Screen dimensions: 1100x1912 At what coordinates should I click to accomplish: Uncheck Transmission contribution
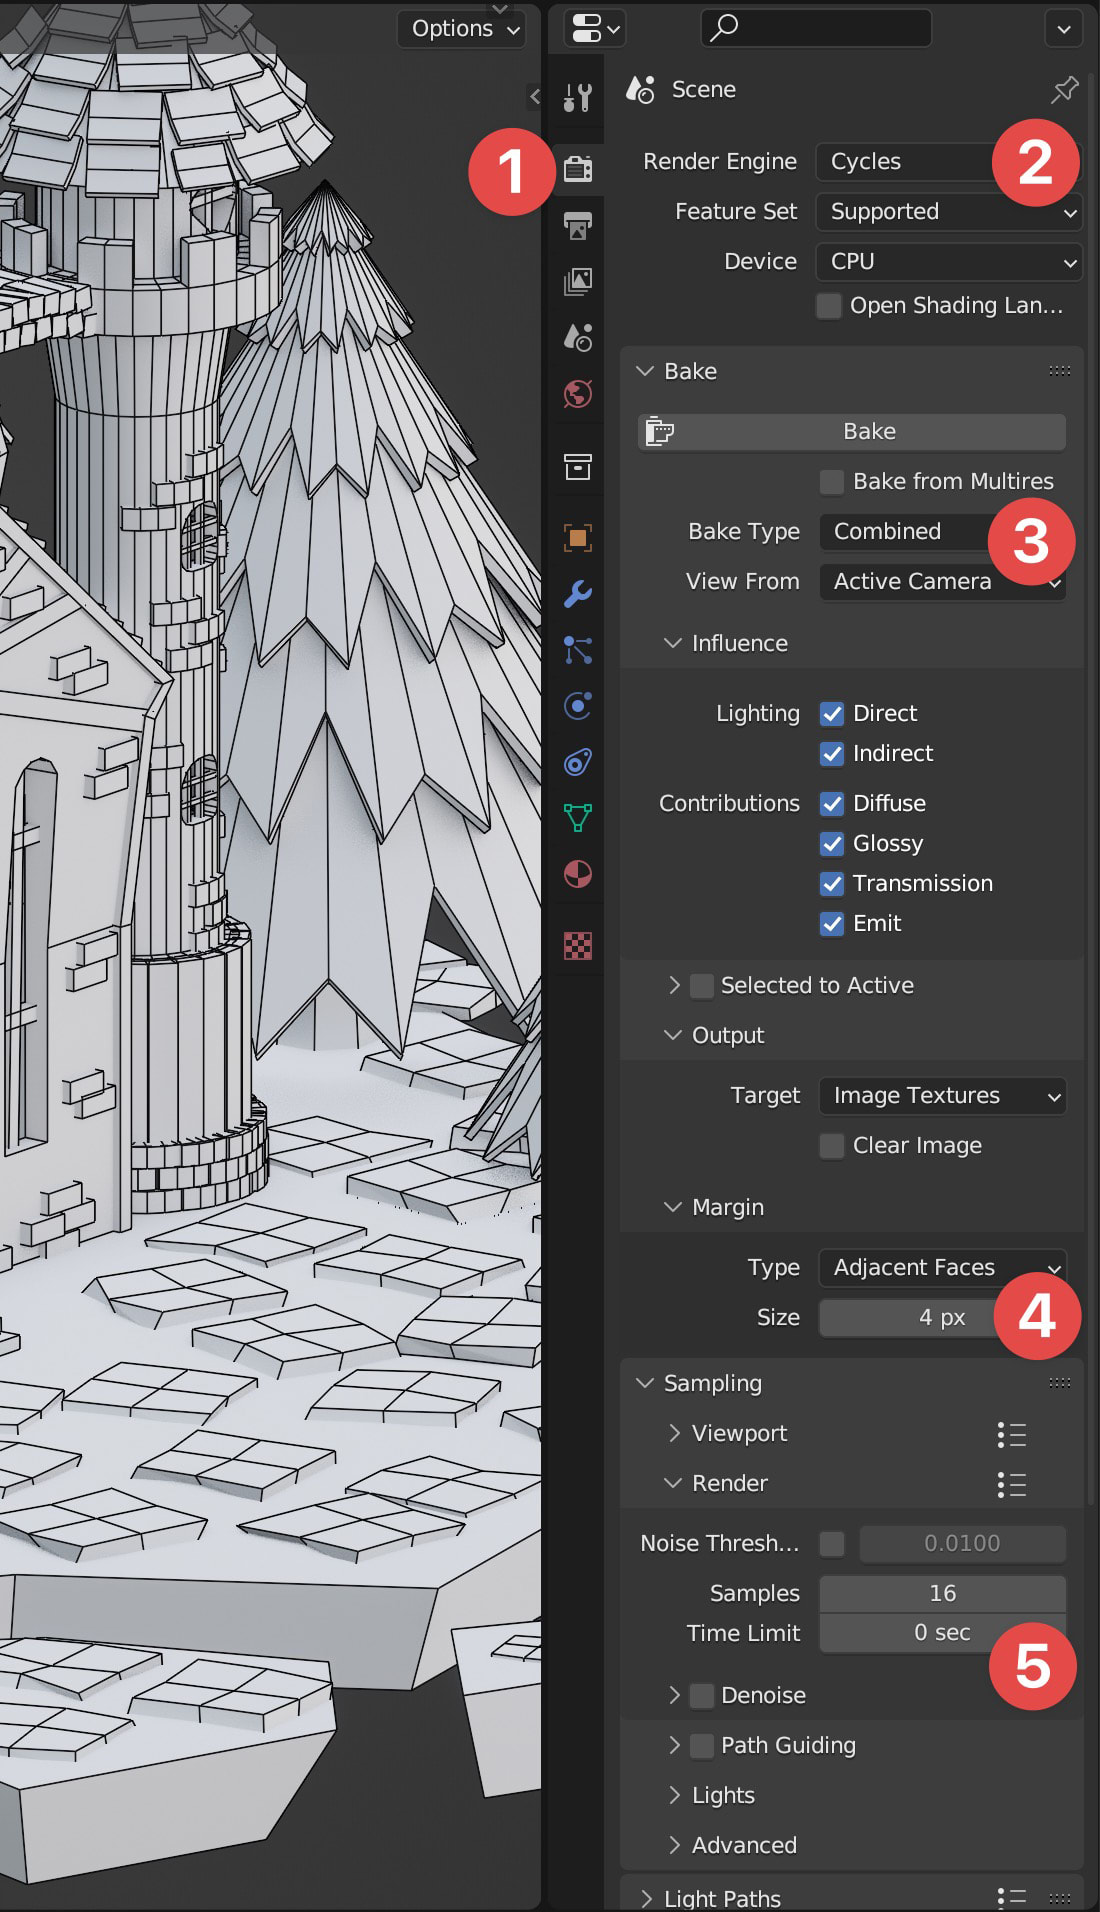pyautogui.click(x=832, y=884)
